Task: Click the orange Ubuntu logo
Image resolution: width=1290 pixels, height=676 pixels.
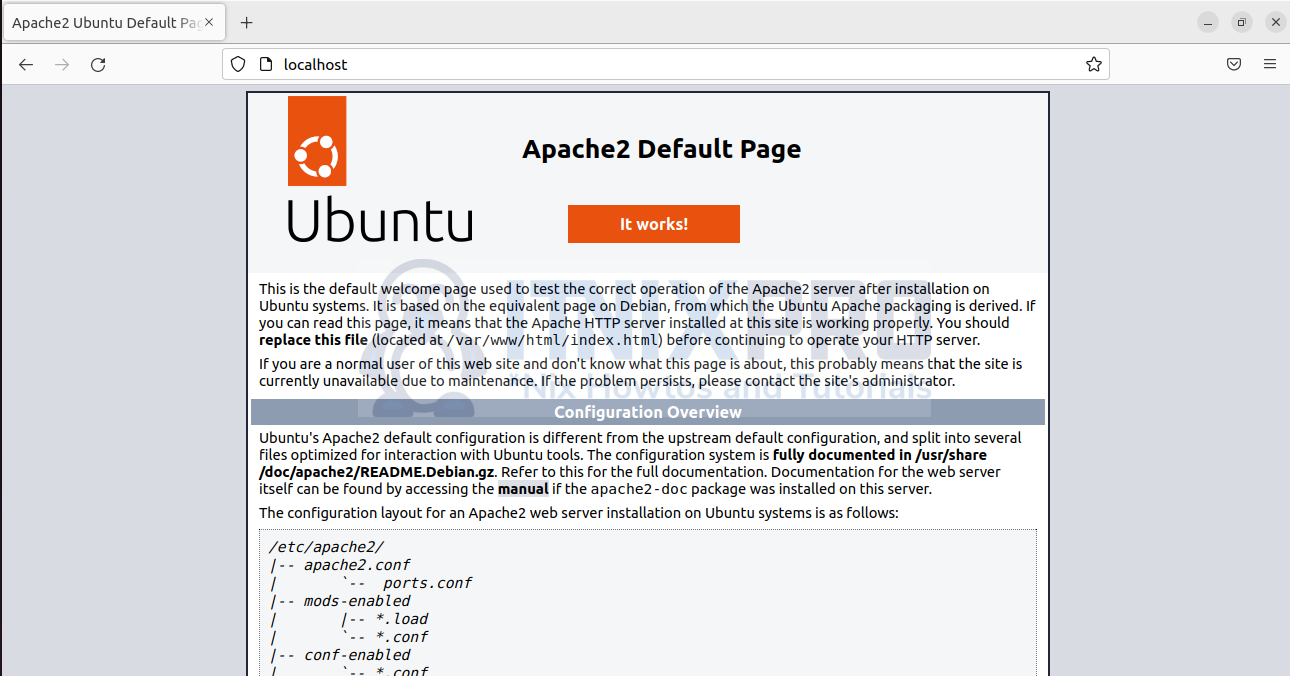Action: tap(317, 141)
